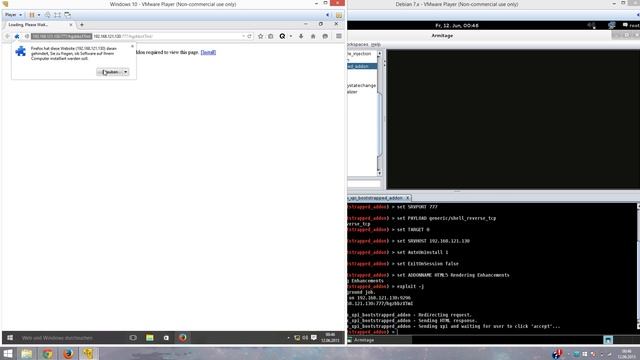Show Firefox bookmarks list icon

pos(271,36)
